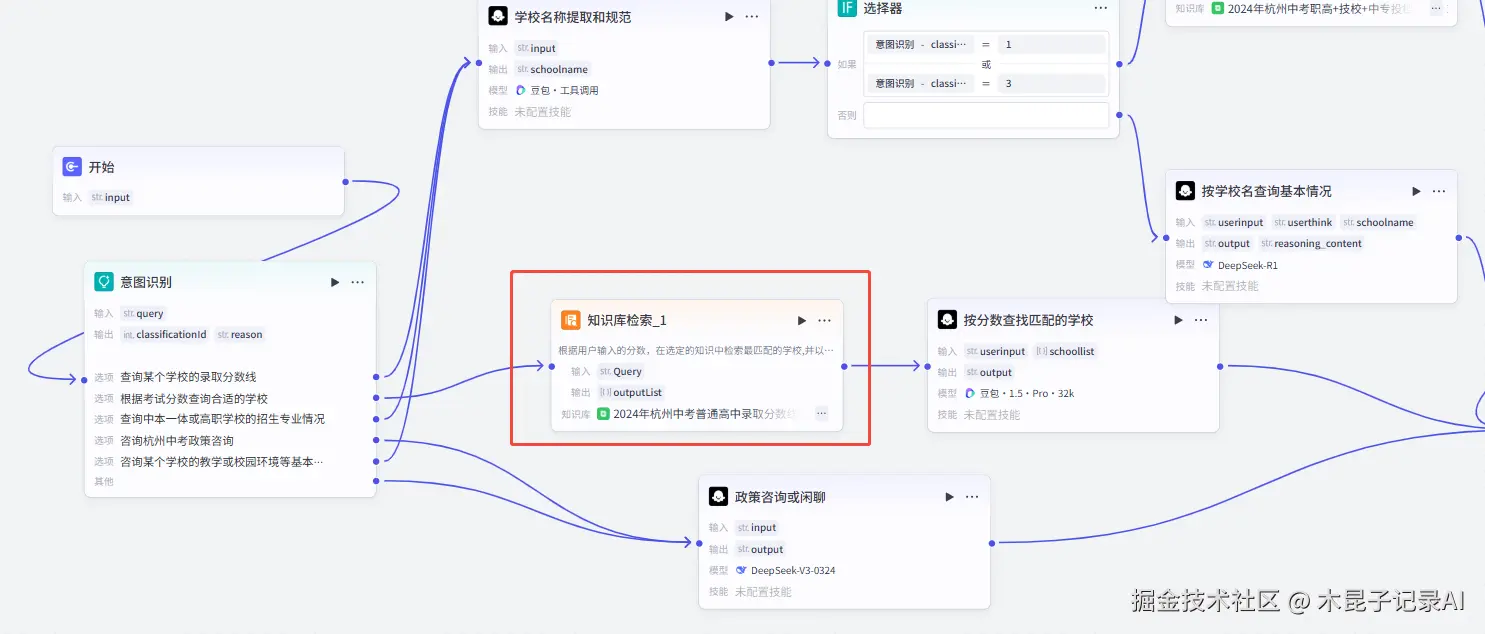Open the more options menu on 知识库检索_1
This screenshot has height=634, width=1485.
[824, 319]
